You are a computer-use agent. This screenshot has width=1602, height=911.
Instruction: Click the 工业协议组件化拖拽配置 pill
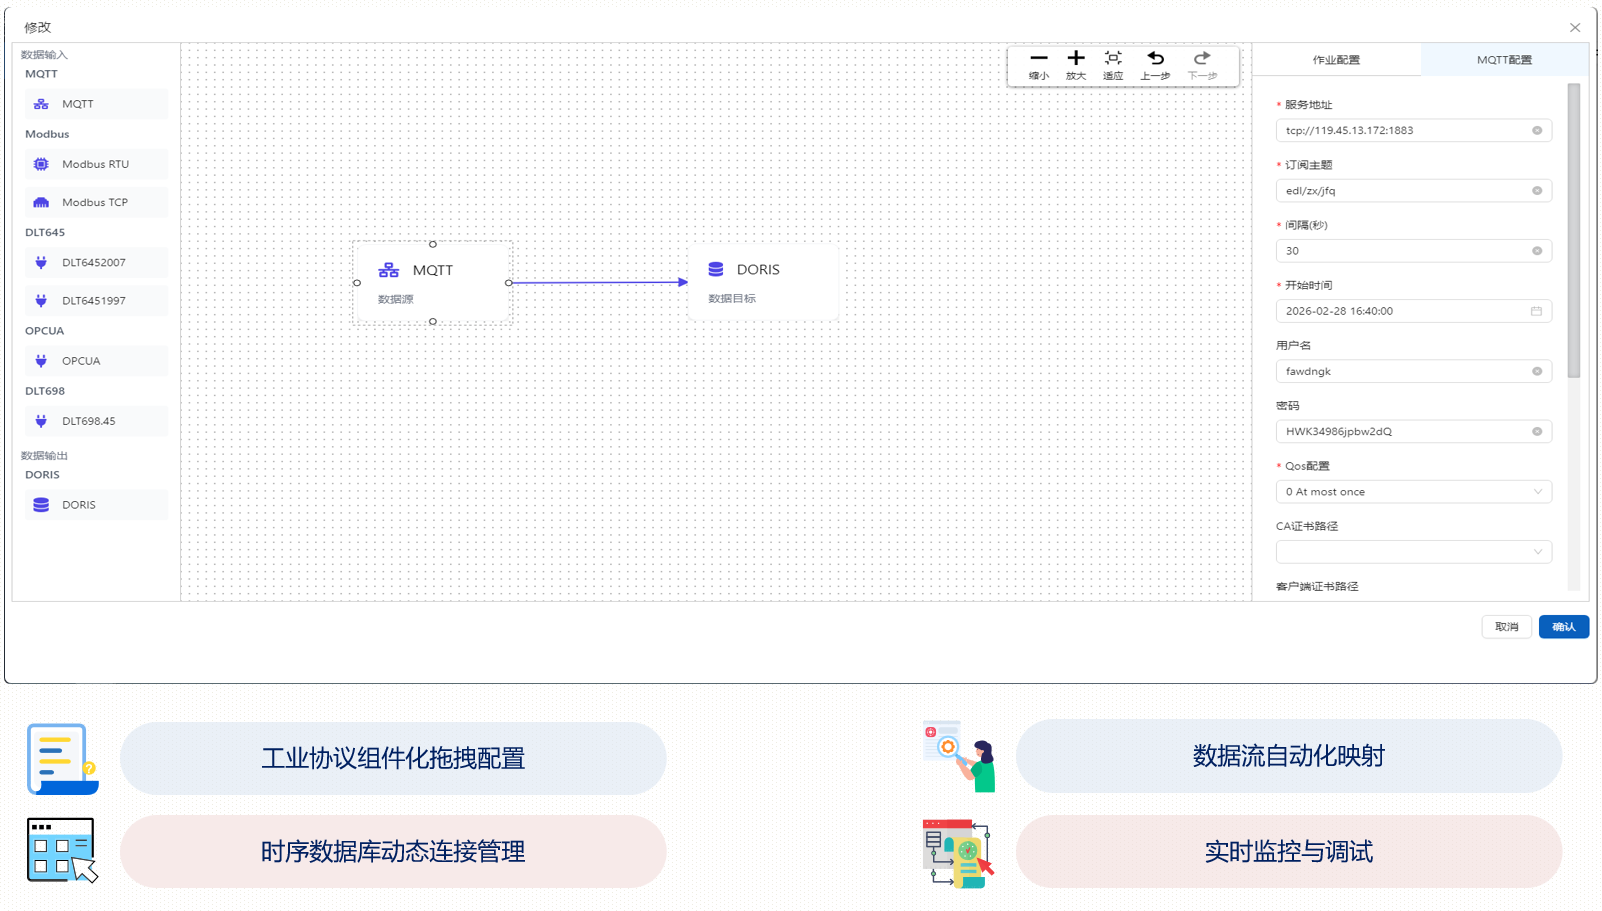tap(393, 758)
